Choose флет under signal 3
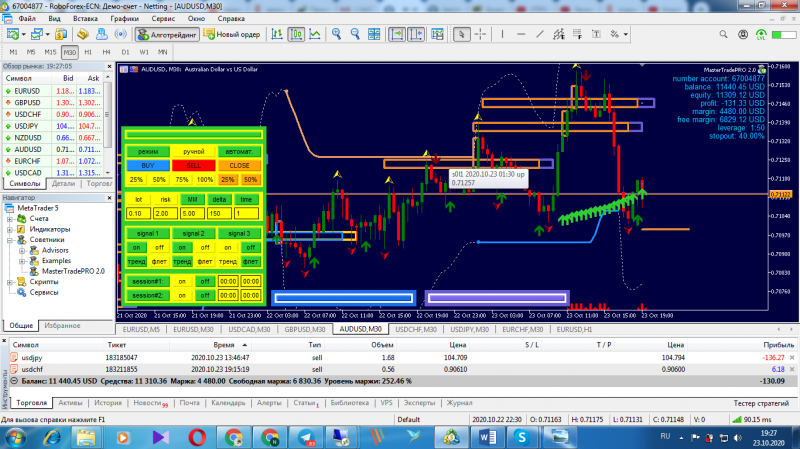 251,261
